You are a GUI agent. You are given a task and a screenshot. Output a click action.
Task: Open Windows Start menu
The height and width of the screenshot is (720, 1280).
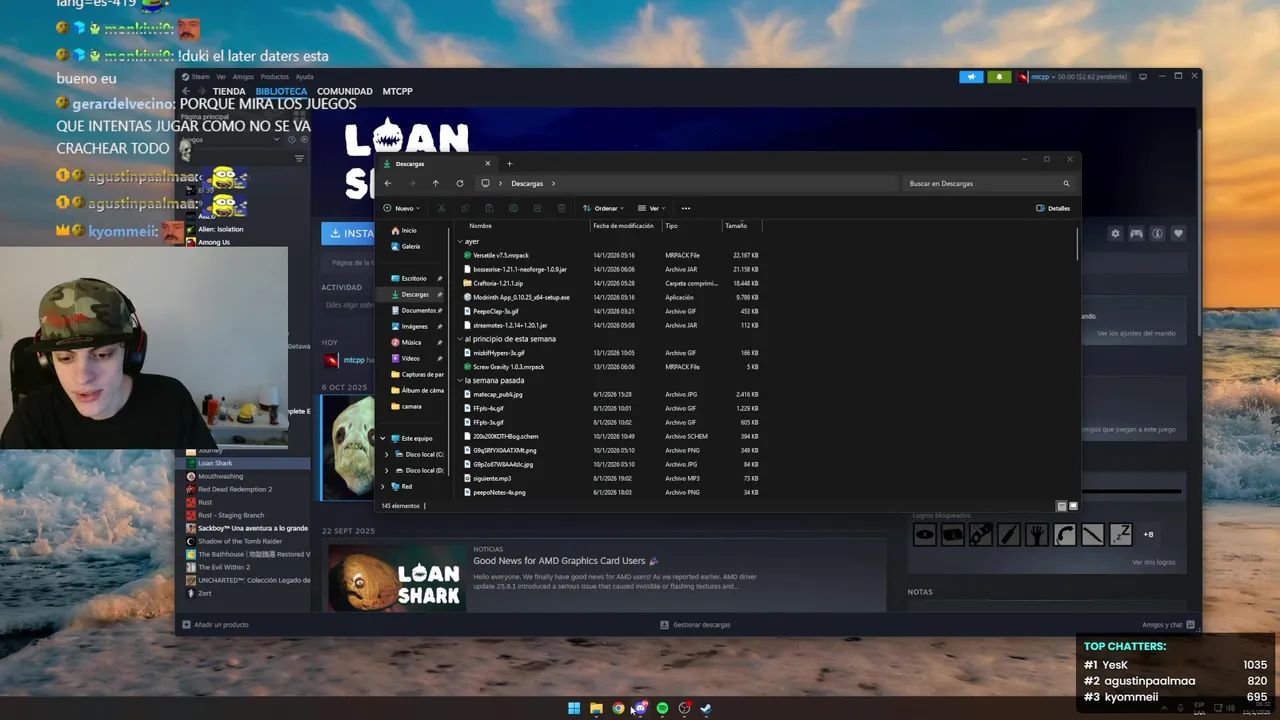[574, 708]
